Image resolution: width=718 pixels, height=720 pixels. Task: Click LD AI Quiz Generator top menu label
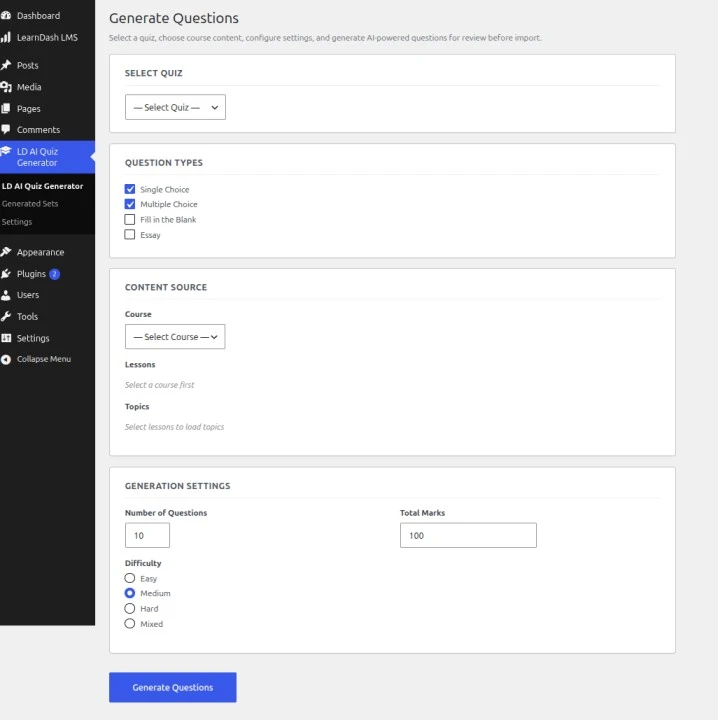pyautogui.click(x=37, y=157)
